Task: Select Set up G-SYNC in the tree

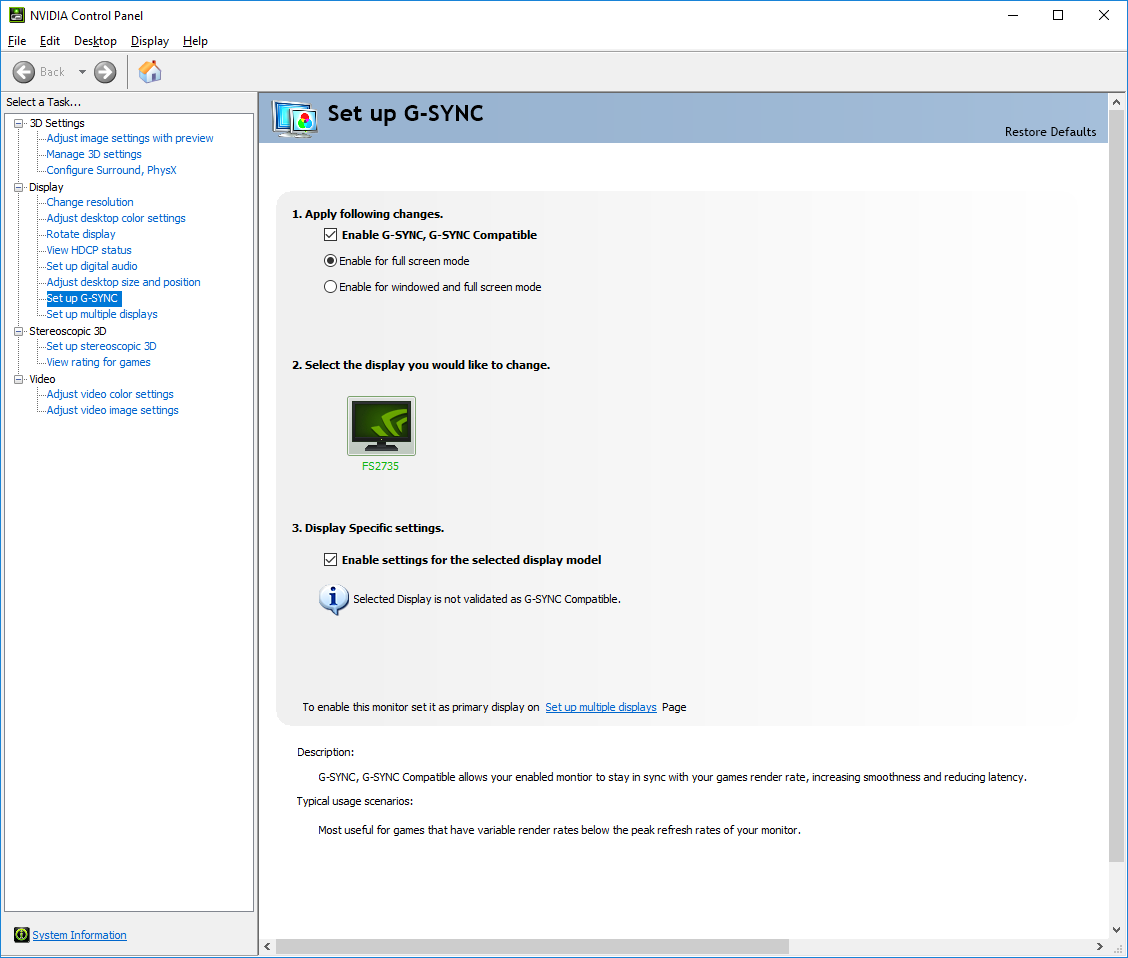Action: (83, 298)
